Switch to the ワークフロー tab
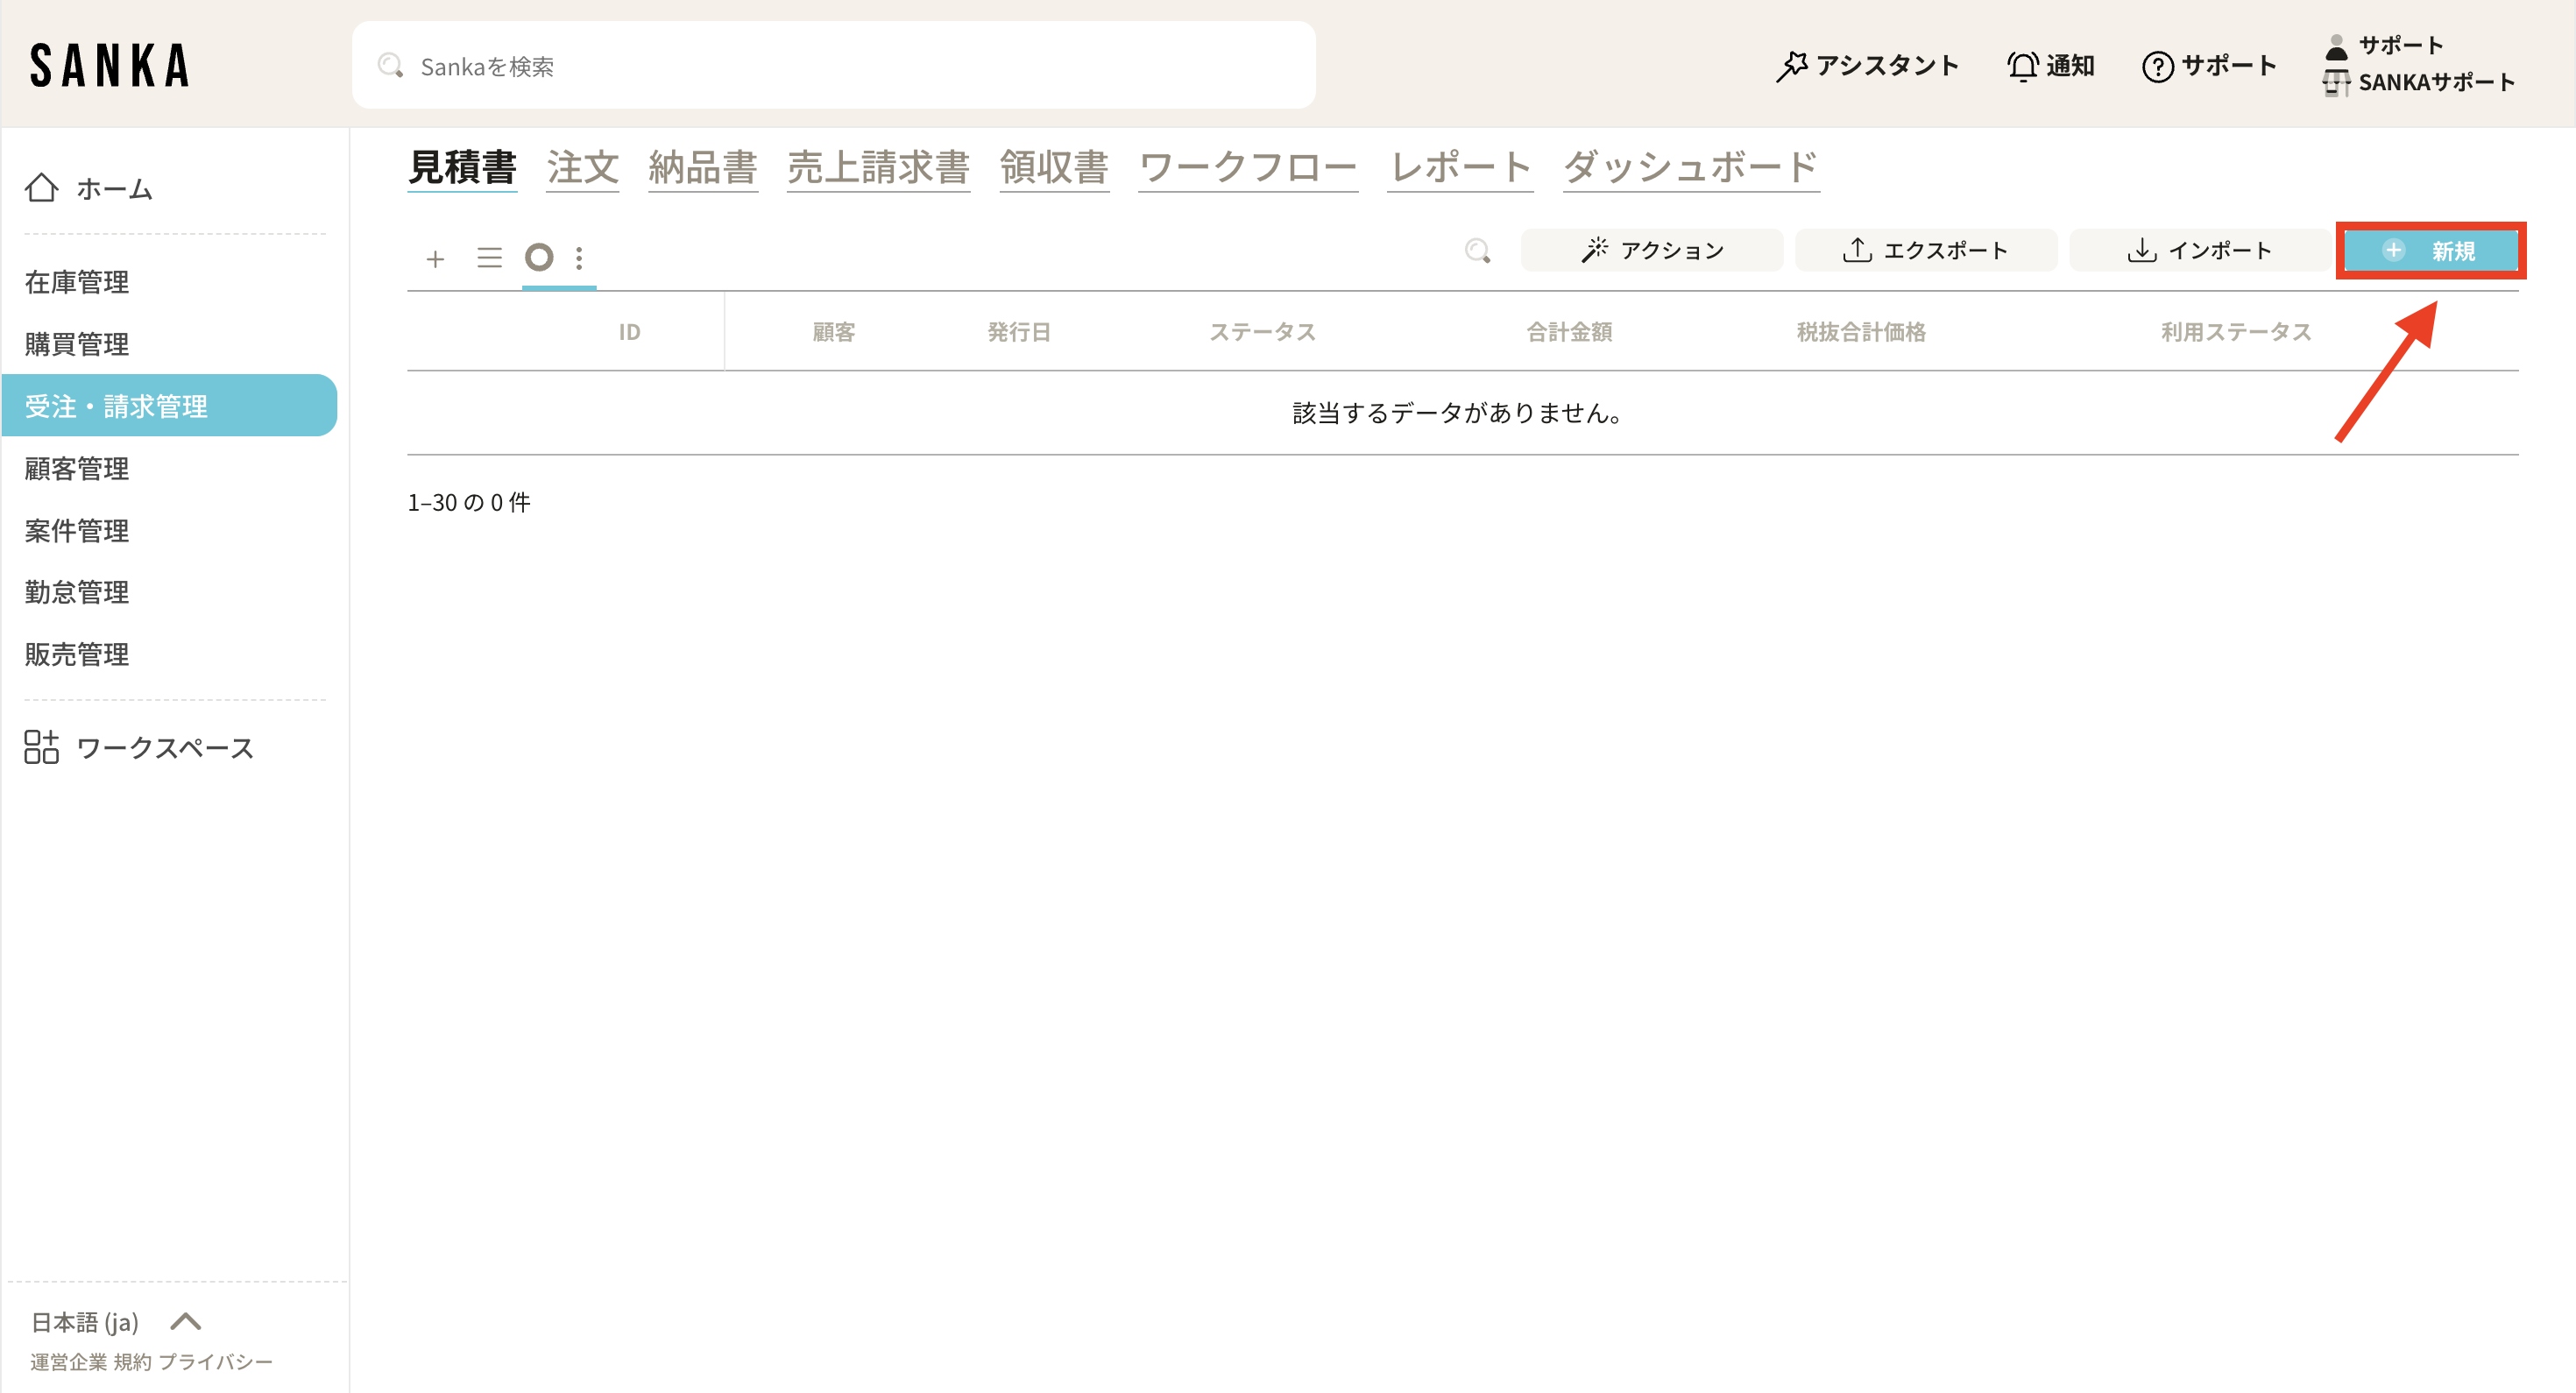The width and height of the screenshot is (2576, 1393). tap(1247, 167)
